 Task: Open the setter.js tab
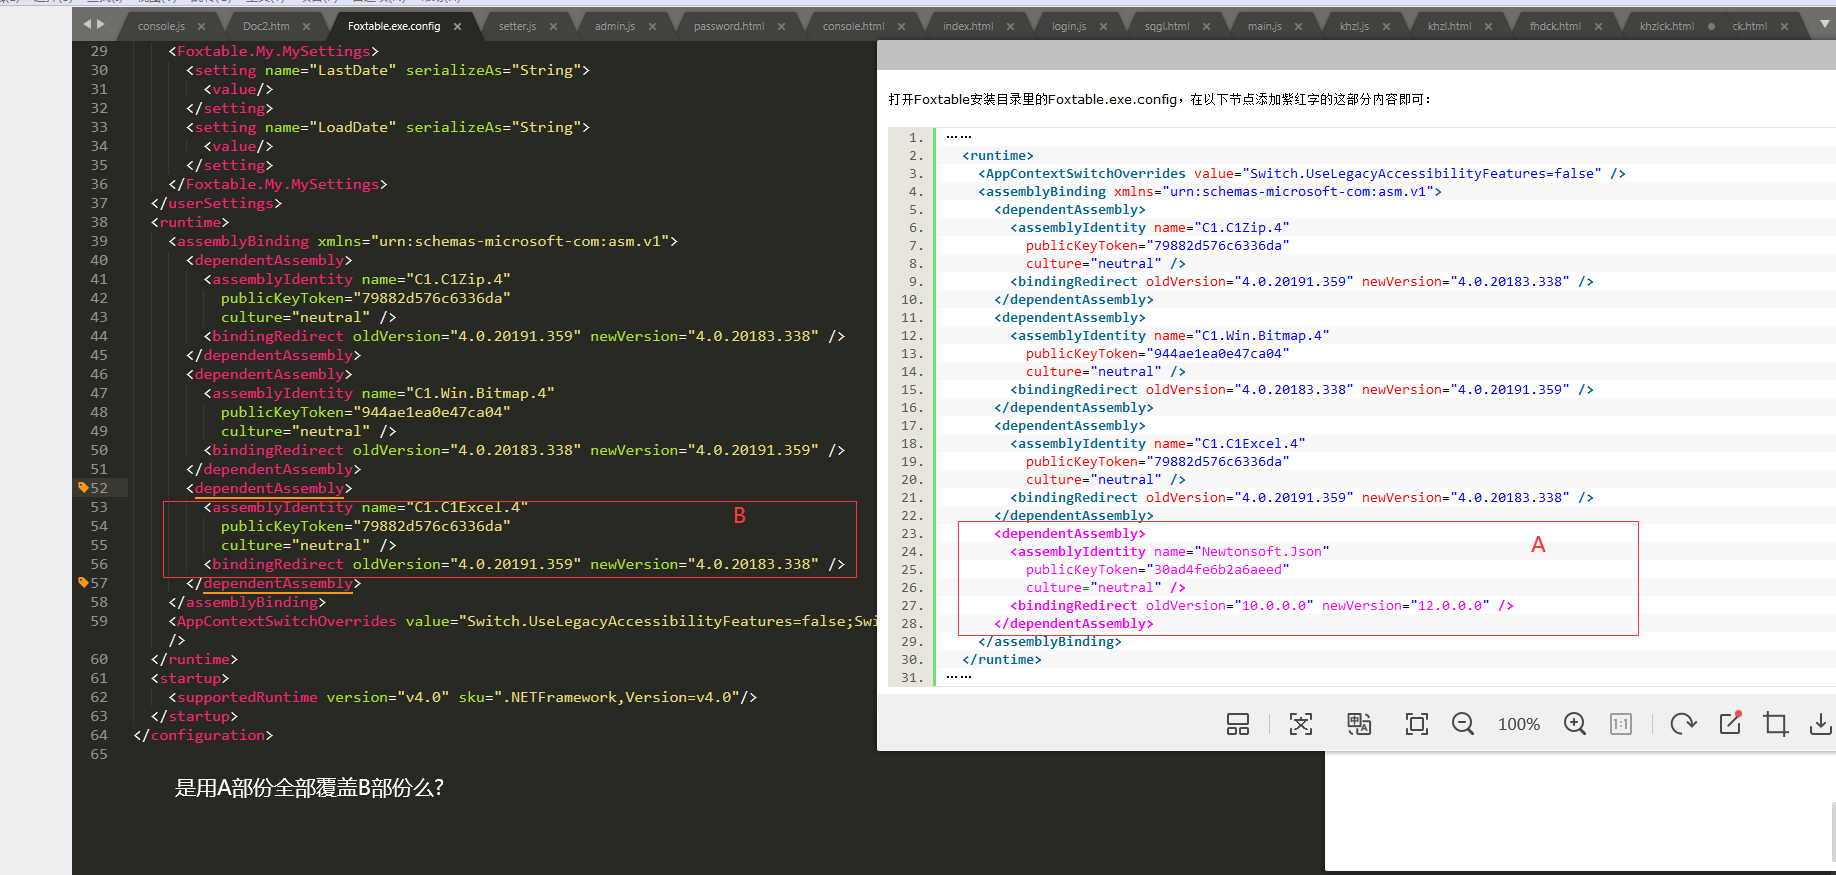517,27
